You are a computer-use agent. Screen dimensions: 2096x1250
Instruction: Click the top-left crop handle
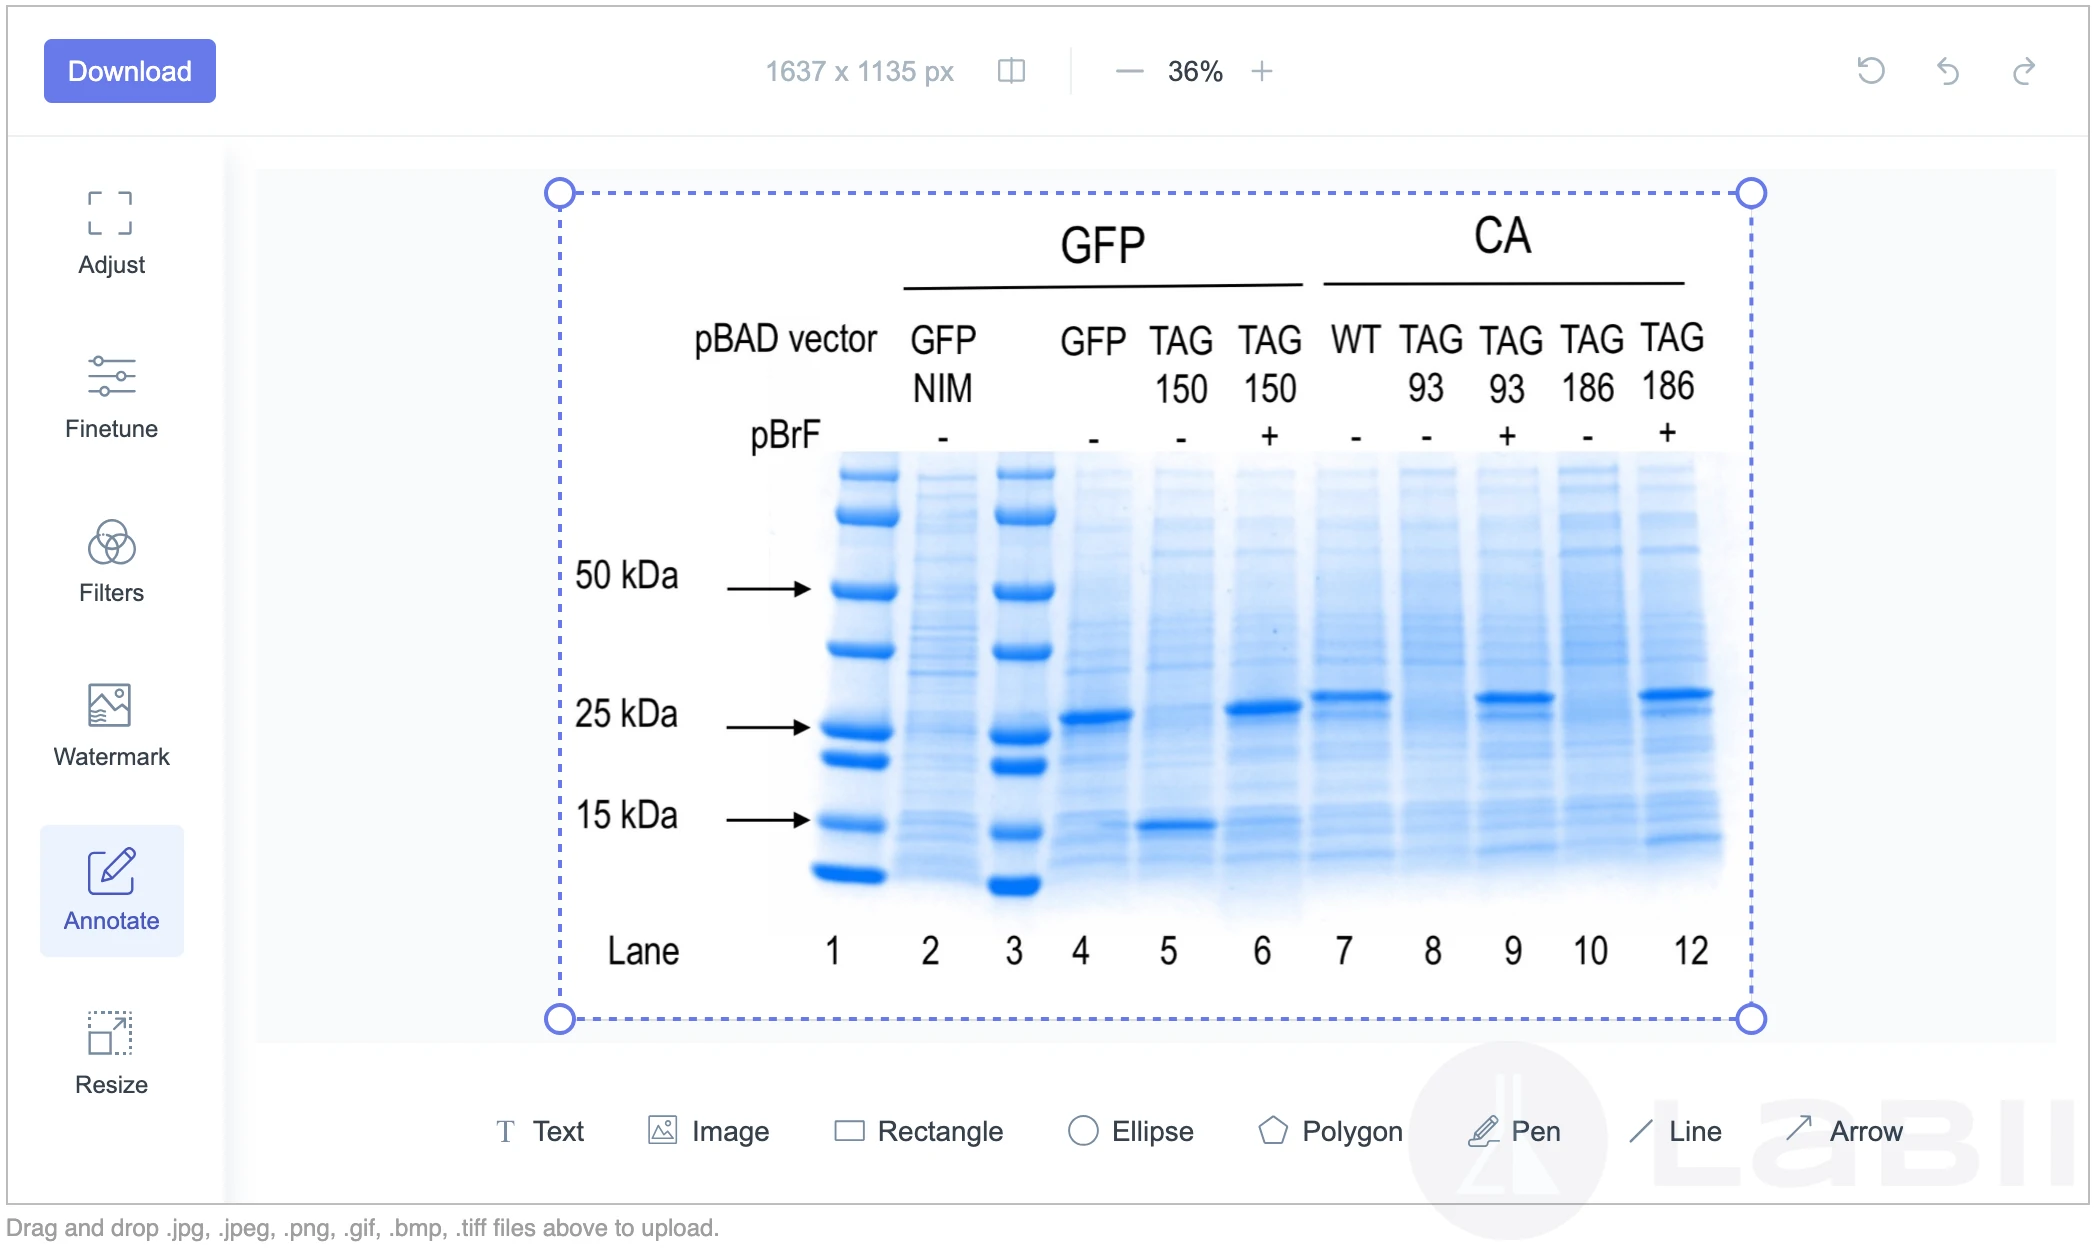coord(560,193)
